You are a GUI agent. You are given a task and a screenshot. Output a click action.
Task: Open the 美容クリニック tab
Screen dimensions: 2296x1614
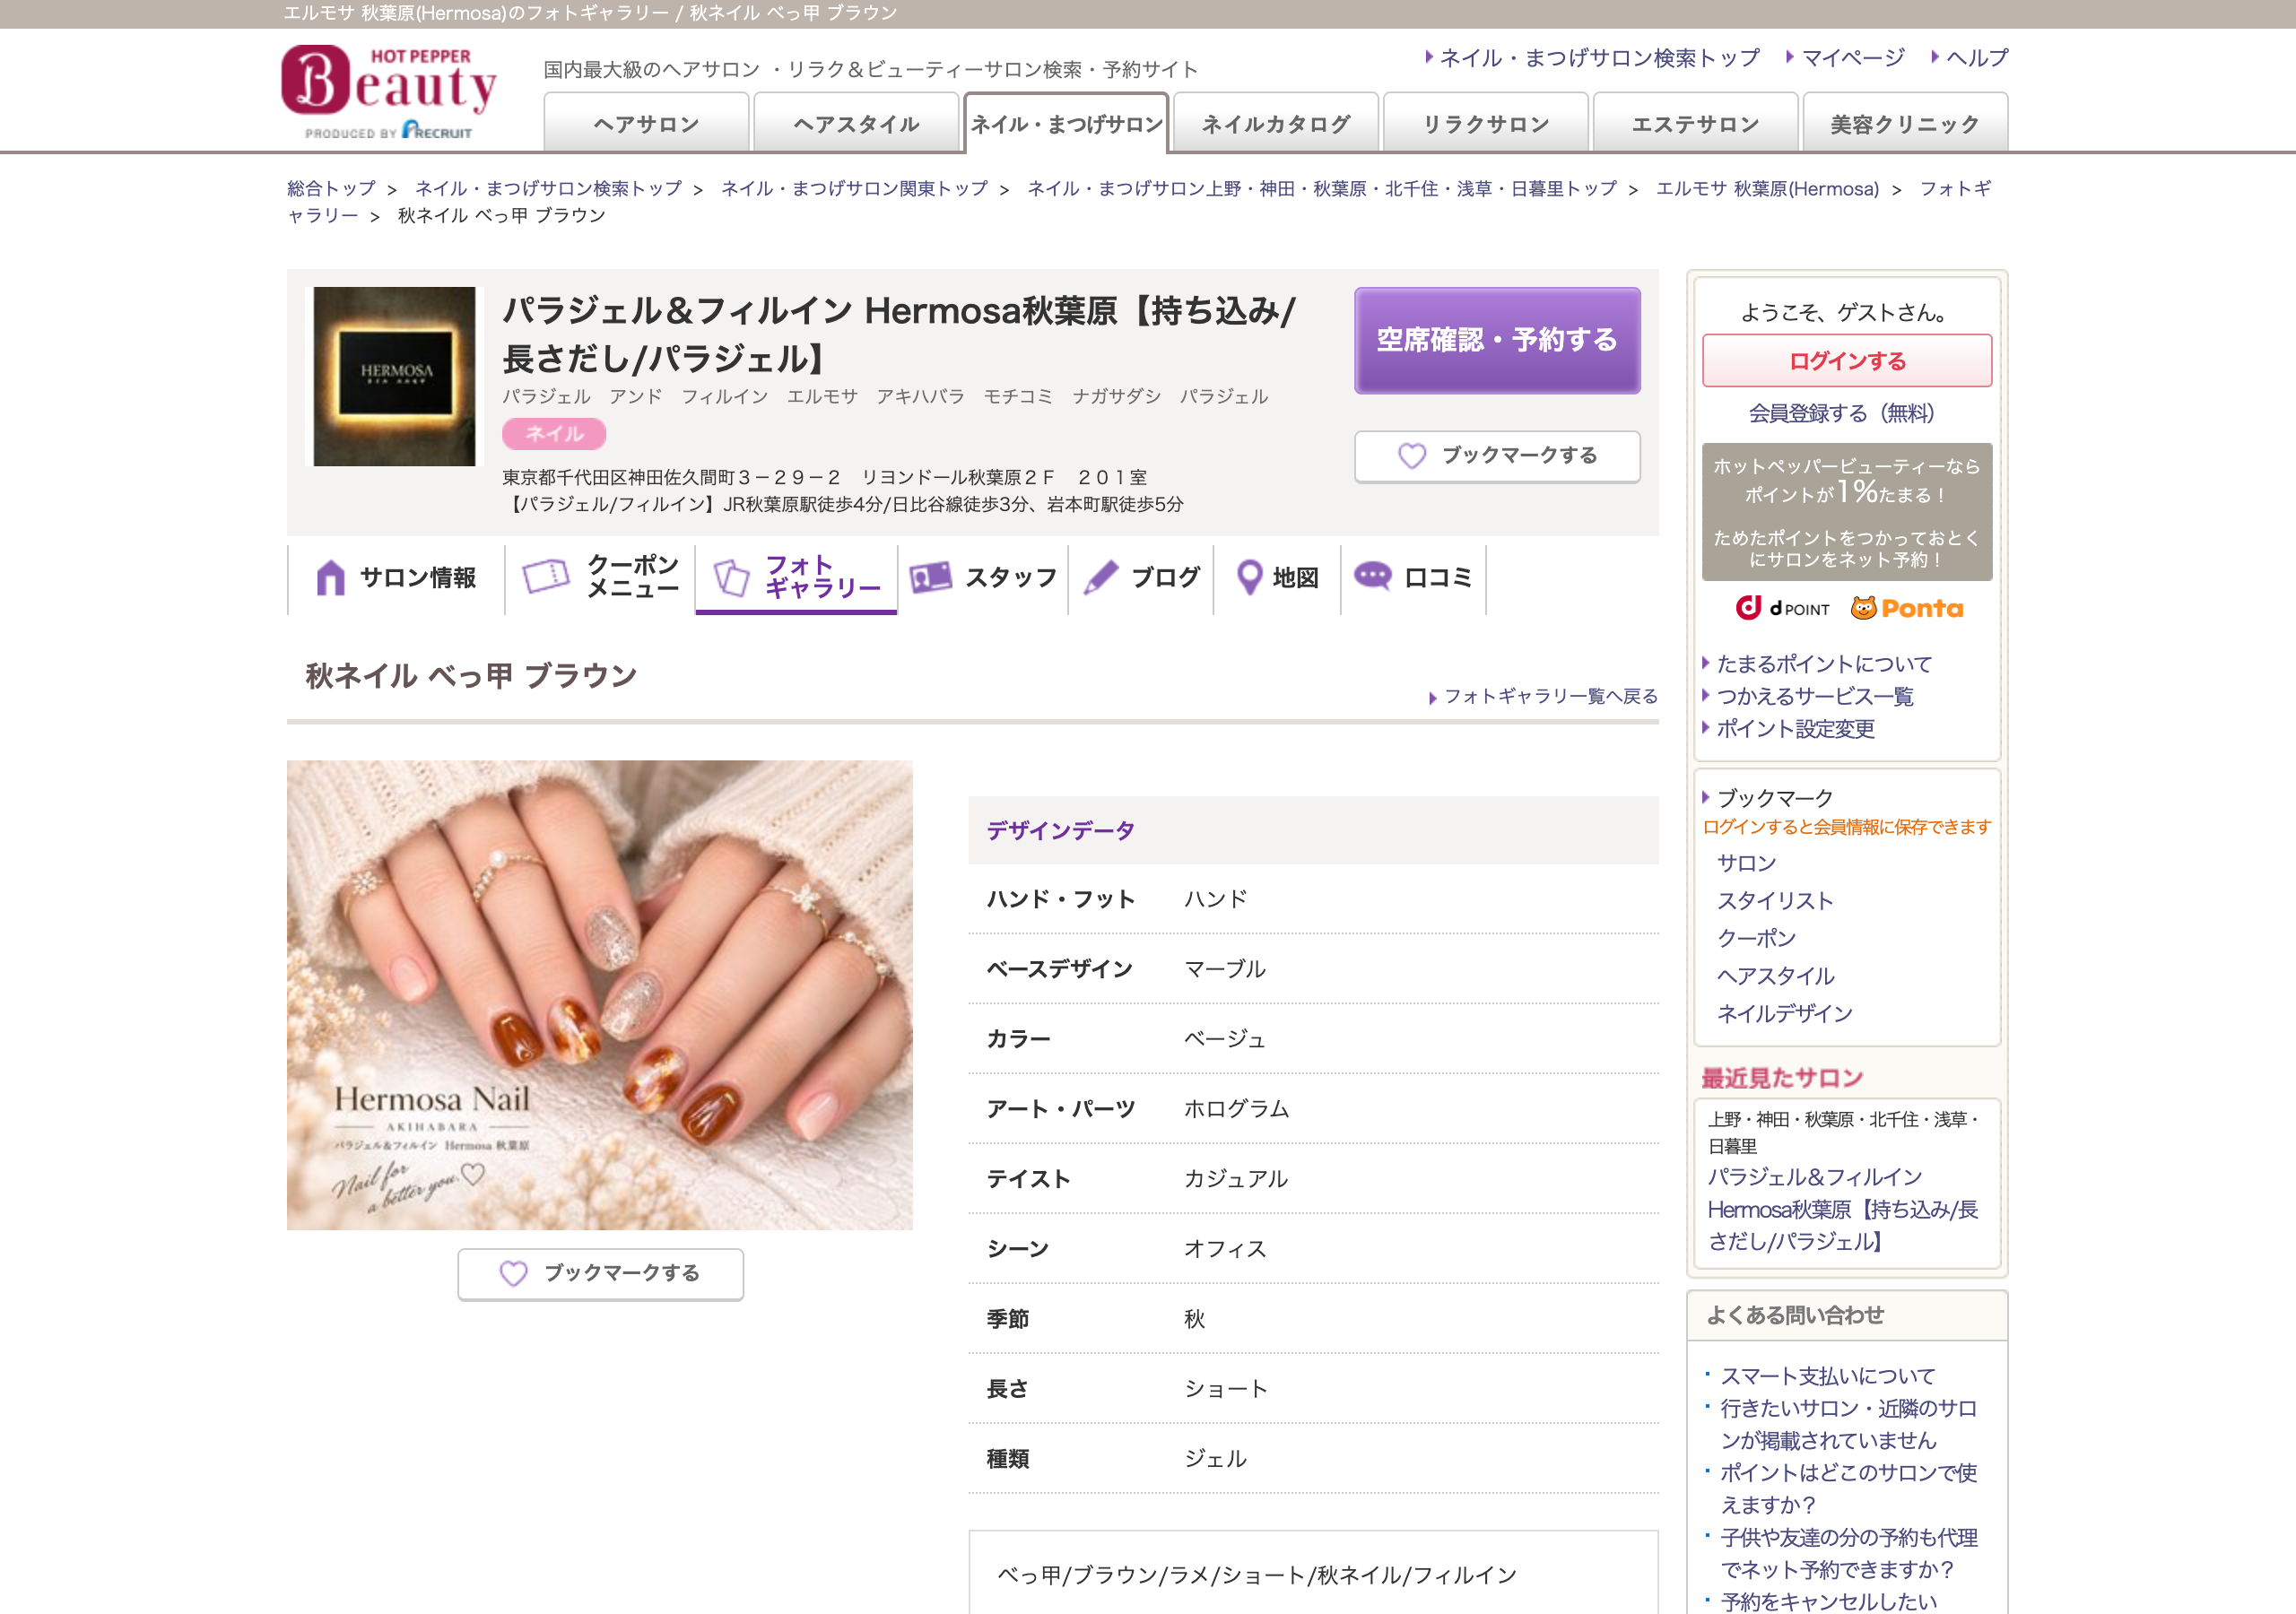pos(1905,123)
